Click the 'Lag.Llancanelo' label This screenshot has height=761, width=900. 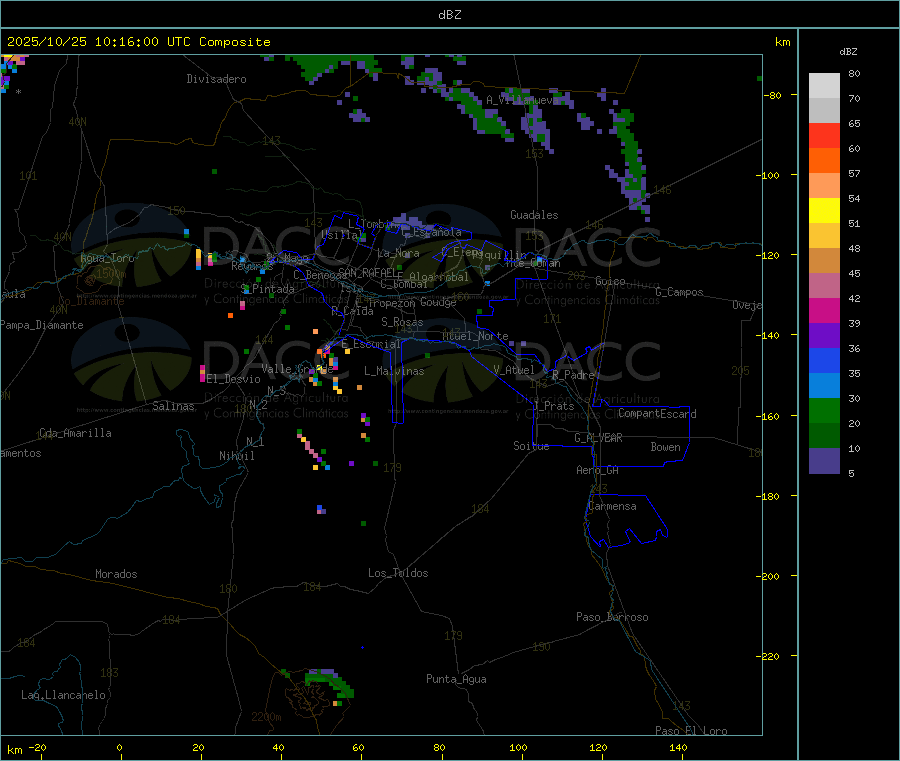(64, 695)
